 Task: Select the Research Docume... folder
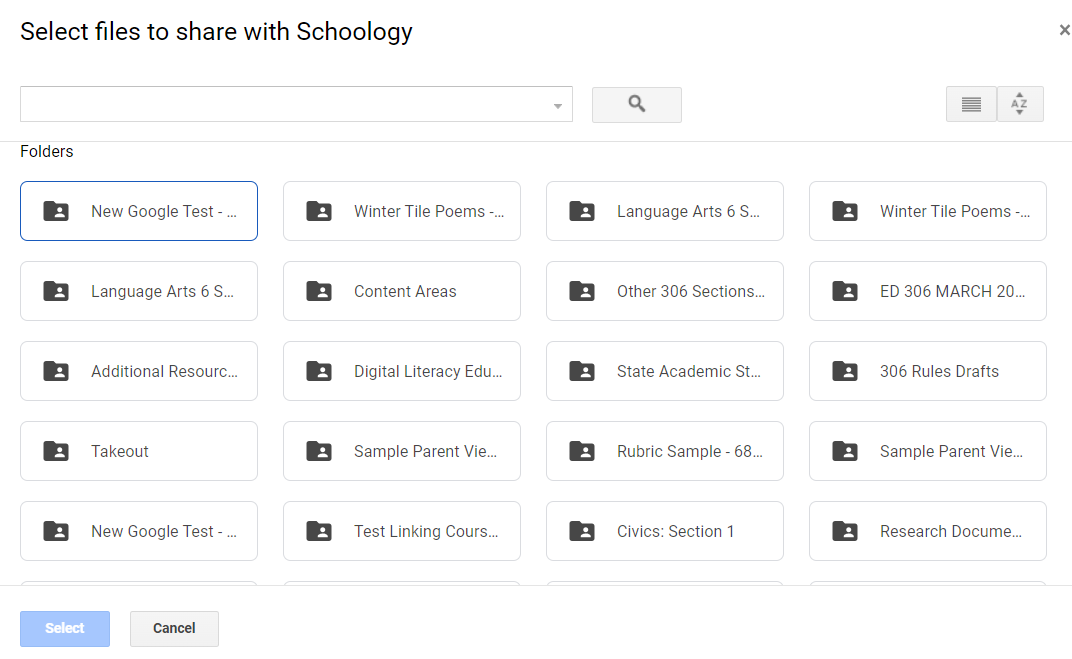928,531
